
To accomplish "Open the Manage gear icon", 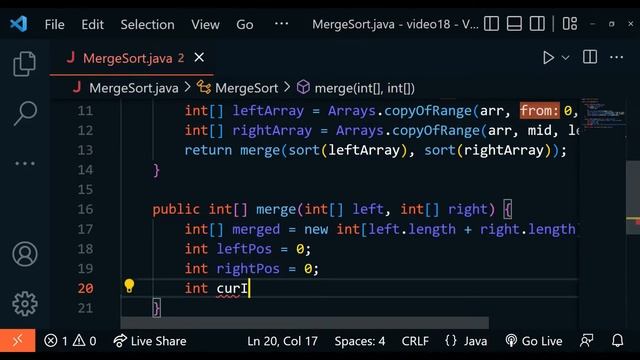I will click(x=24, y=304).
